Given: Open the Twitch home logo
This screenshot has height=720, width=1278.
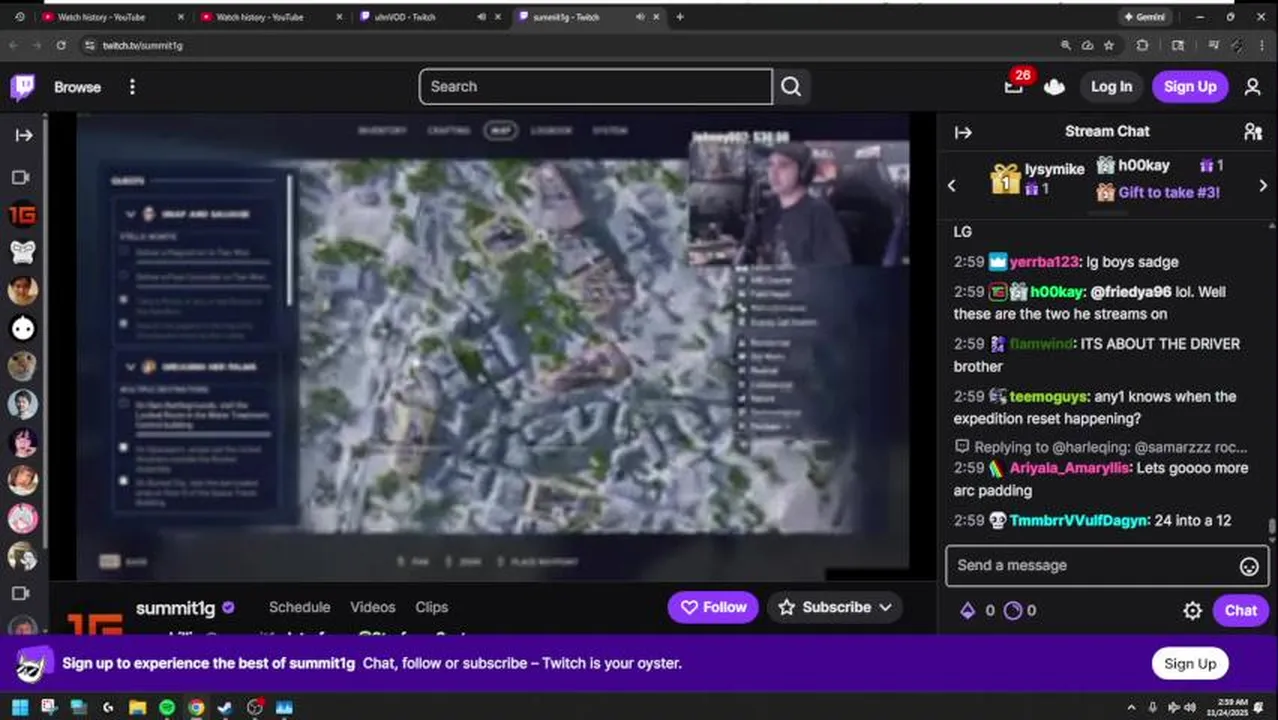Looking at the screenshot, I should [22, 87].
